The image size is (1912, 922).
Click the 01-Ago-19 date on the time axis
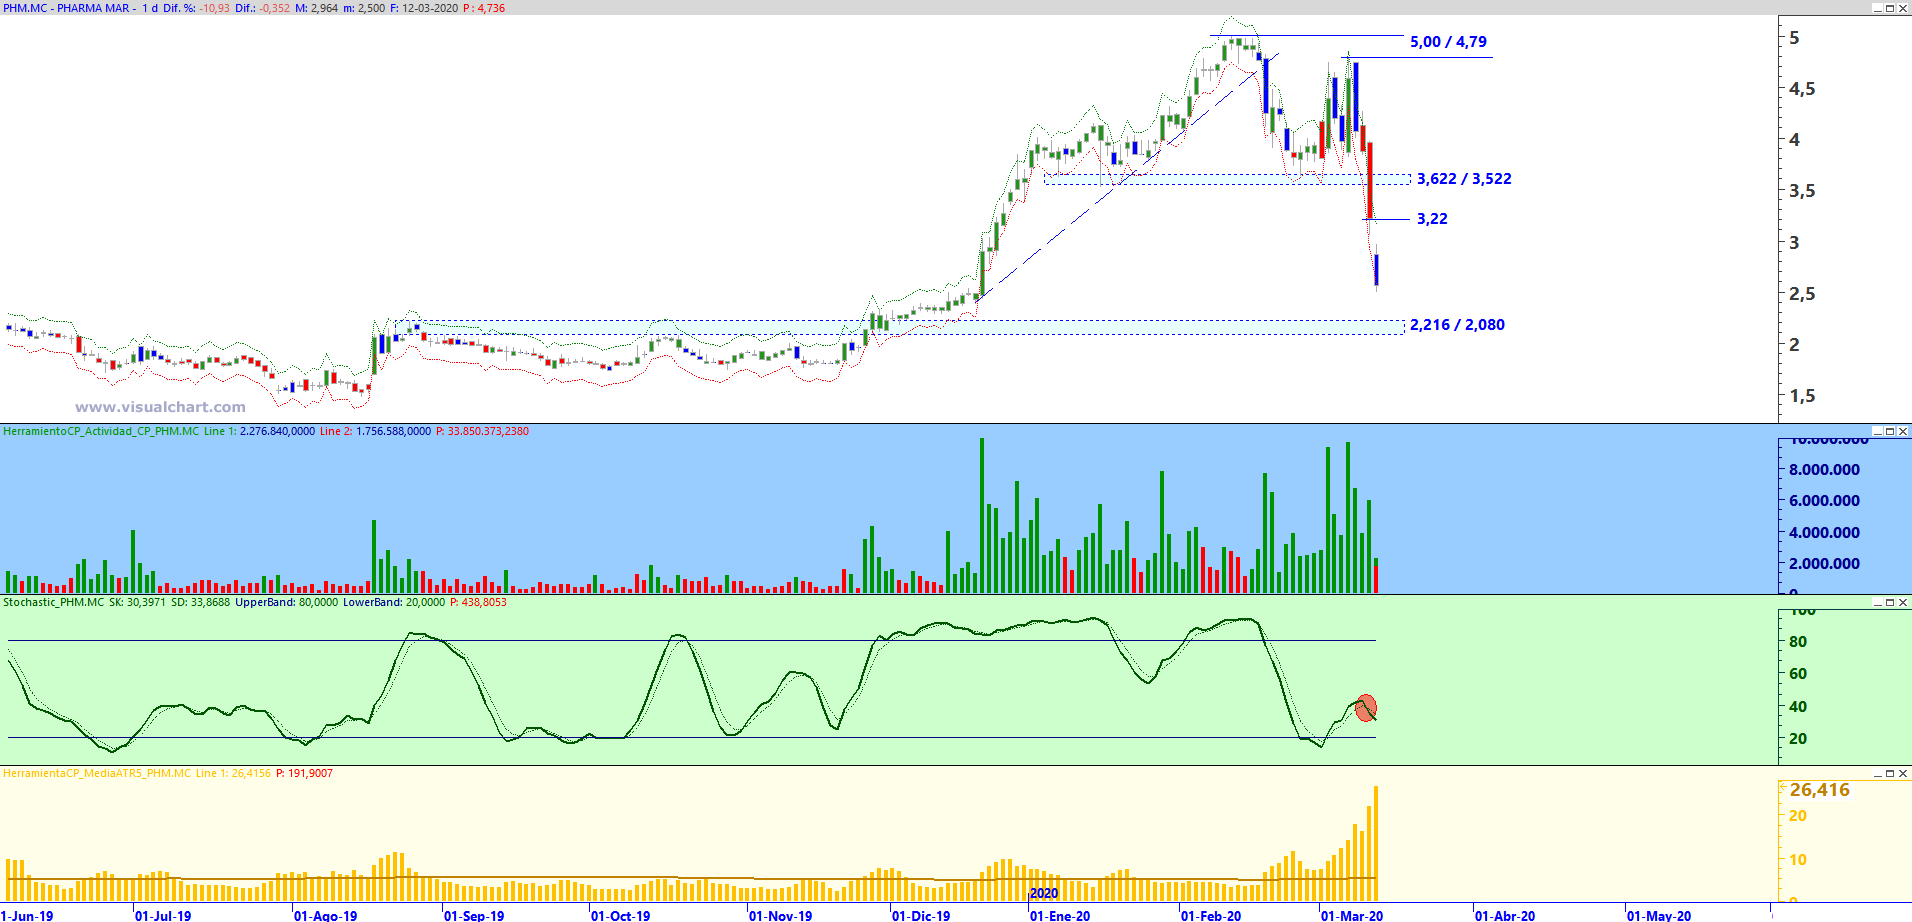(325, 915)
